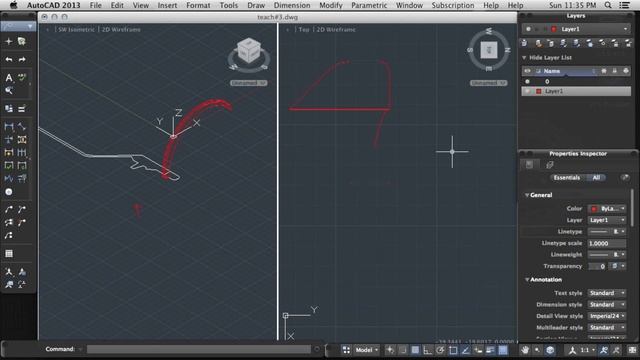Image resolution: width=640 pixels, height=360 pixels.
Task: Select the linear dimension tool icon
Action: pyautogui.click(x=9, y=127)
